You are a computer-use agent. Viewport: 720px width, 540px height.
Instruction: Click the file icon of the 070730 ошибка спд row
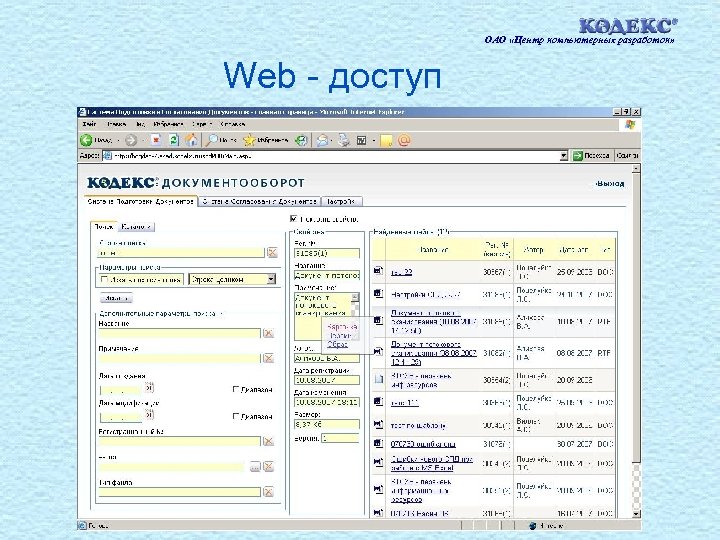[378, 444]
